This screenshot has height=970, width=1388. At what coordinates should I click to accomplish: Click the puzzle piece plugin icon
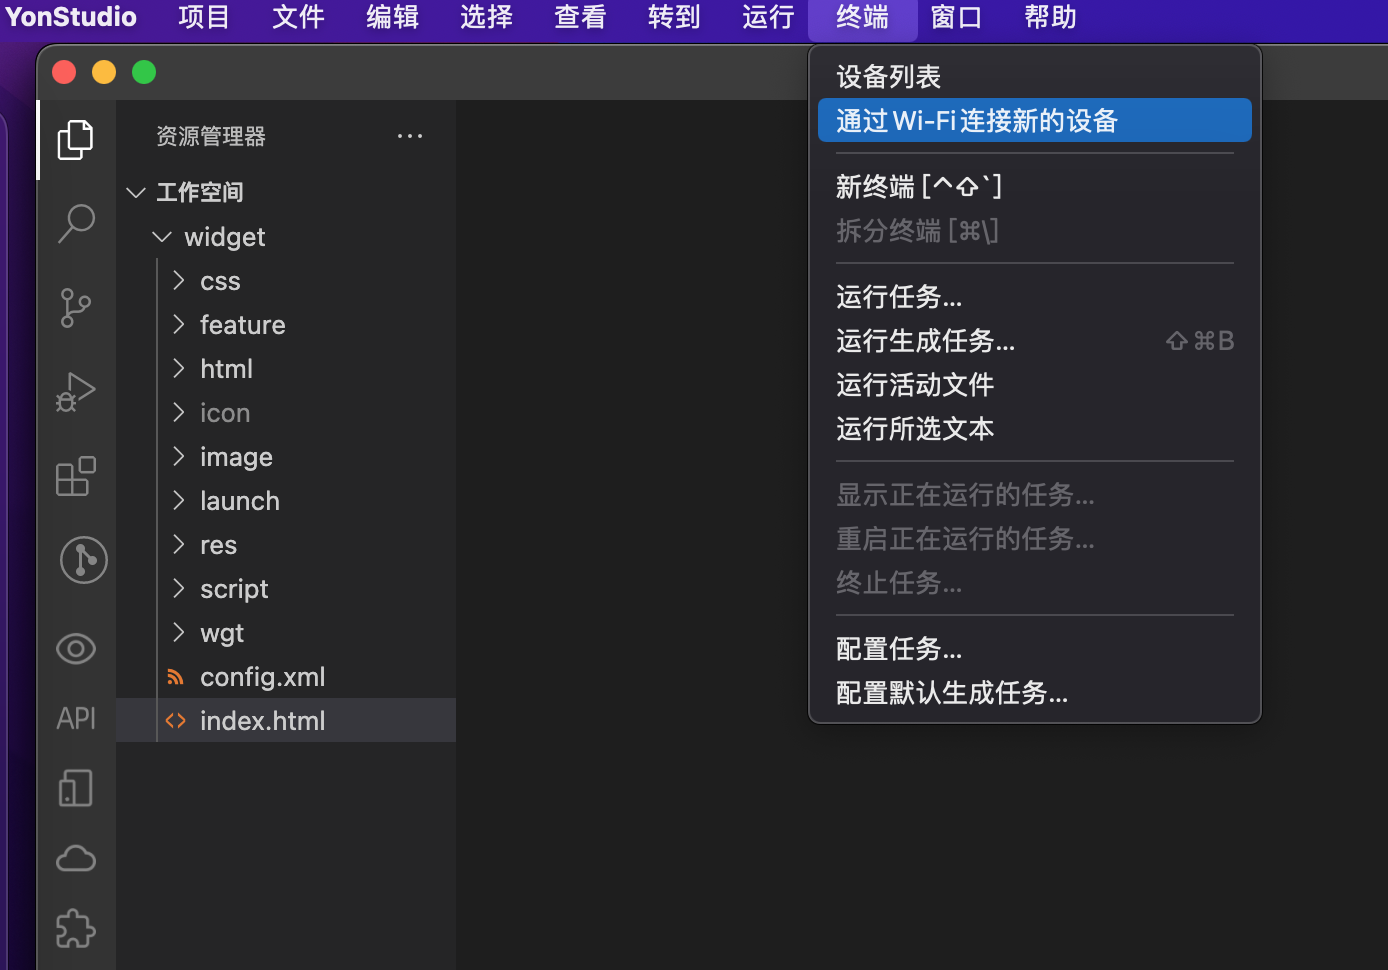click(76, 929)
